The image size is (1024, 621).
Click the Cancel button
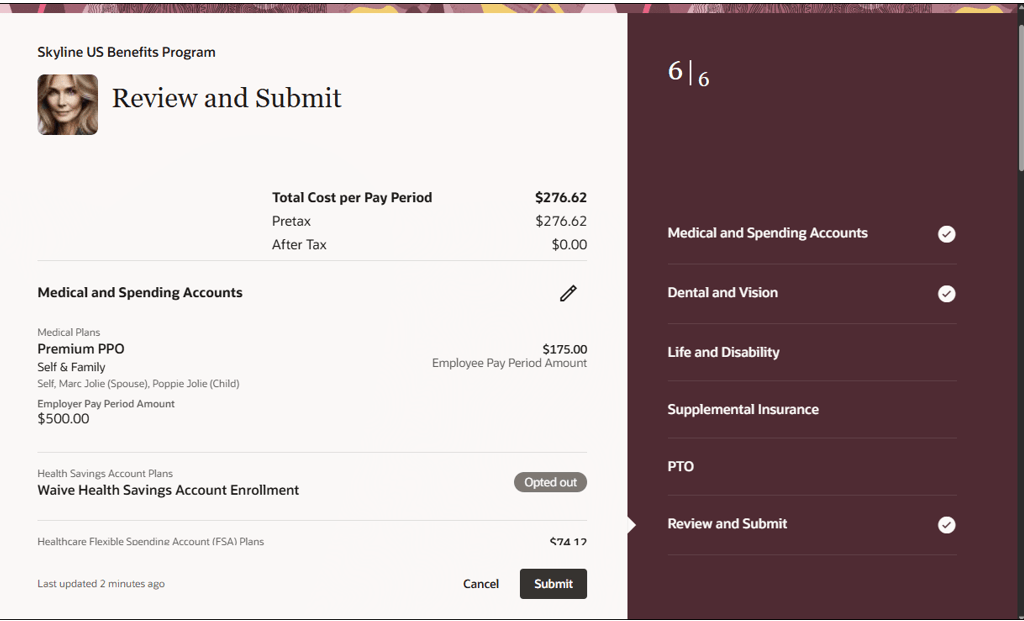[480, 584]
